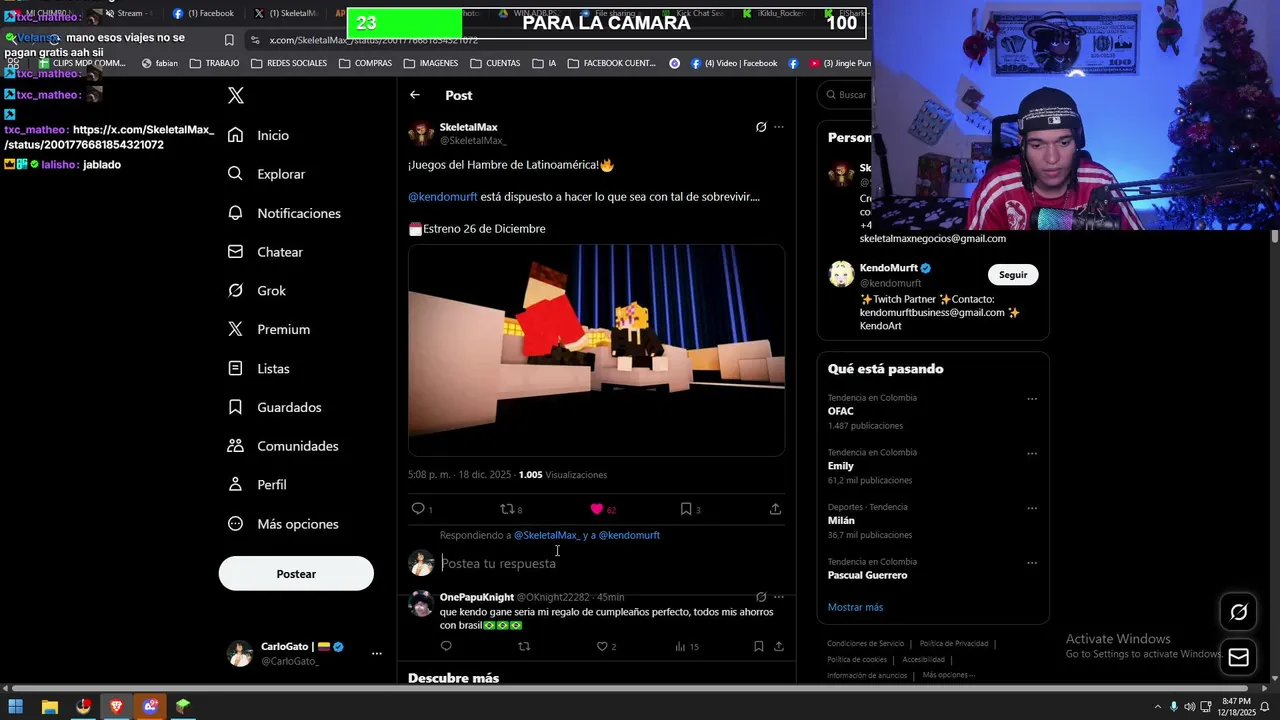Open more options for Pascual Guerrero trend
The image size is (1280, 720).
point(1032,563)
